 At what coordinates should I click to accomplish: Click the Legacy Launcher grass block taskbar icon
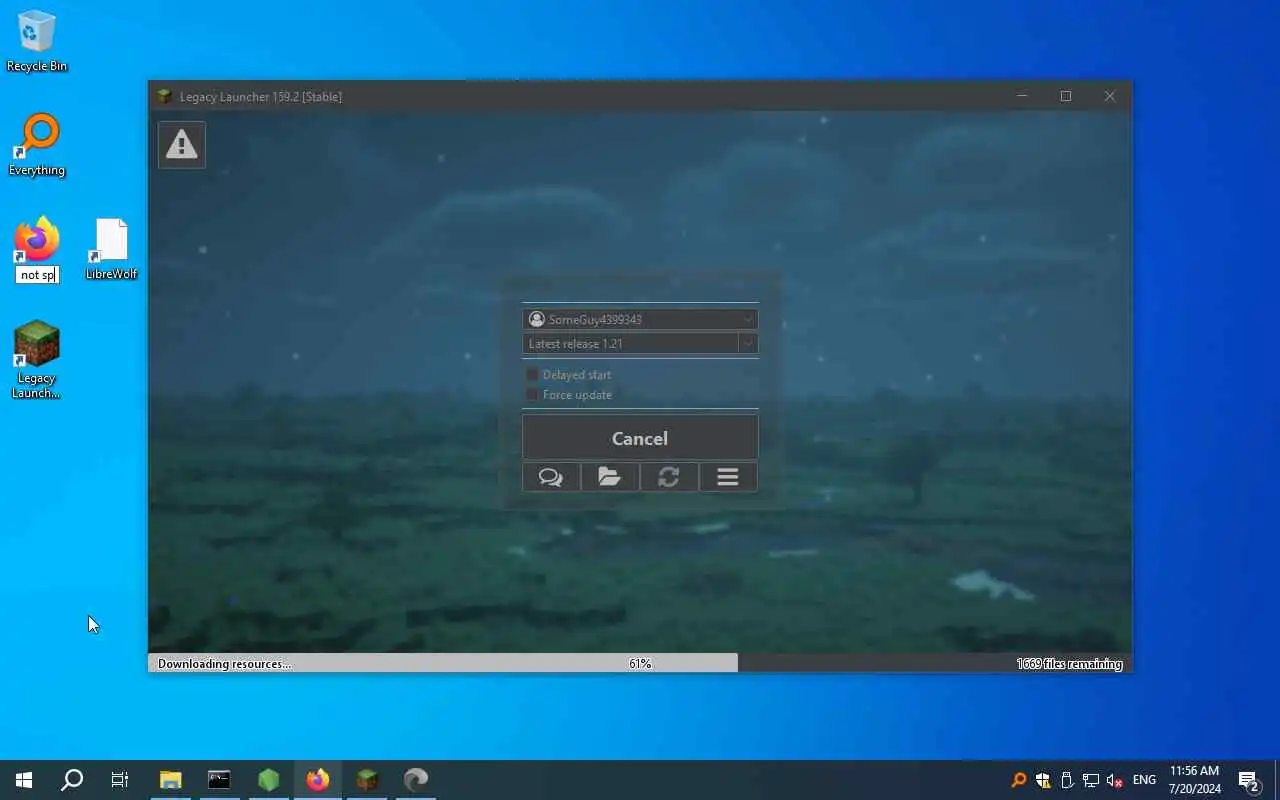[367, 780]
